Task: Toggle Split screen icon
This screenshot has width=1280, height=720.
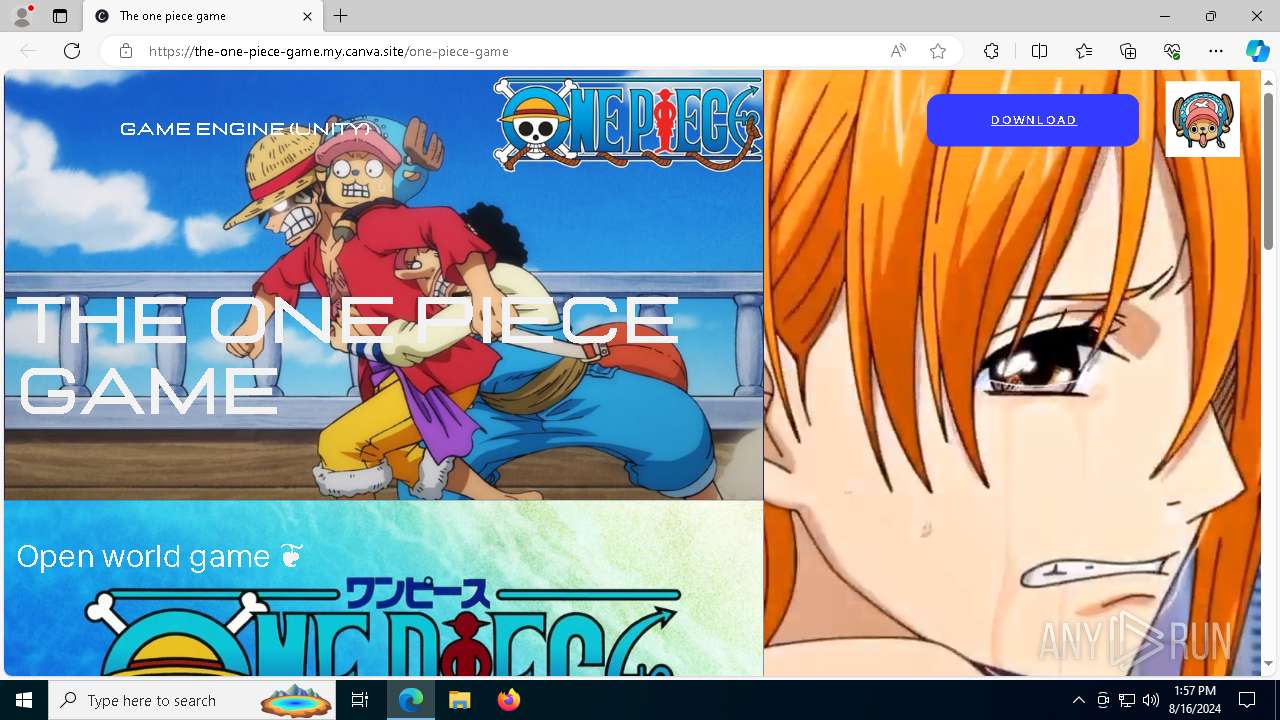Action: coord(1039,51)
